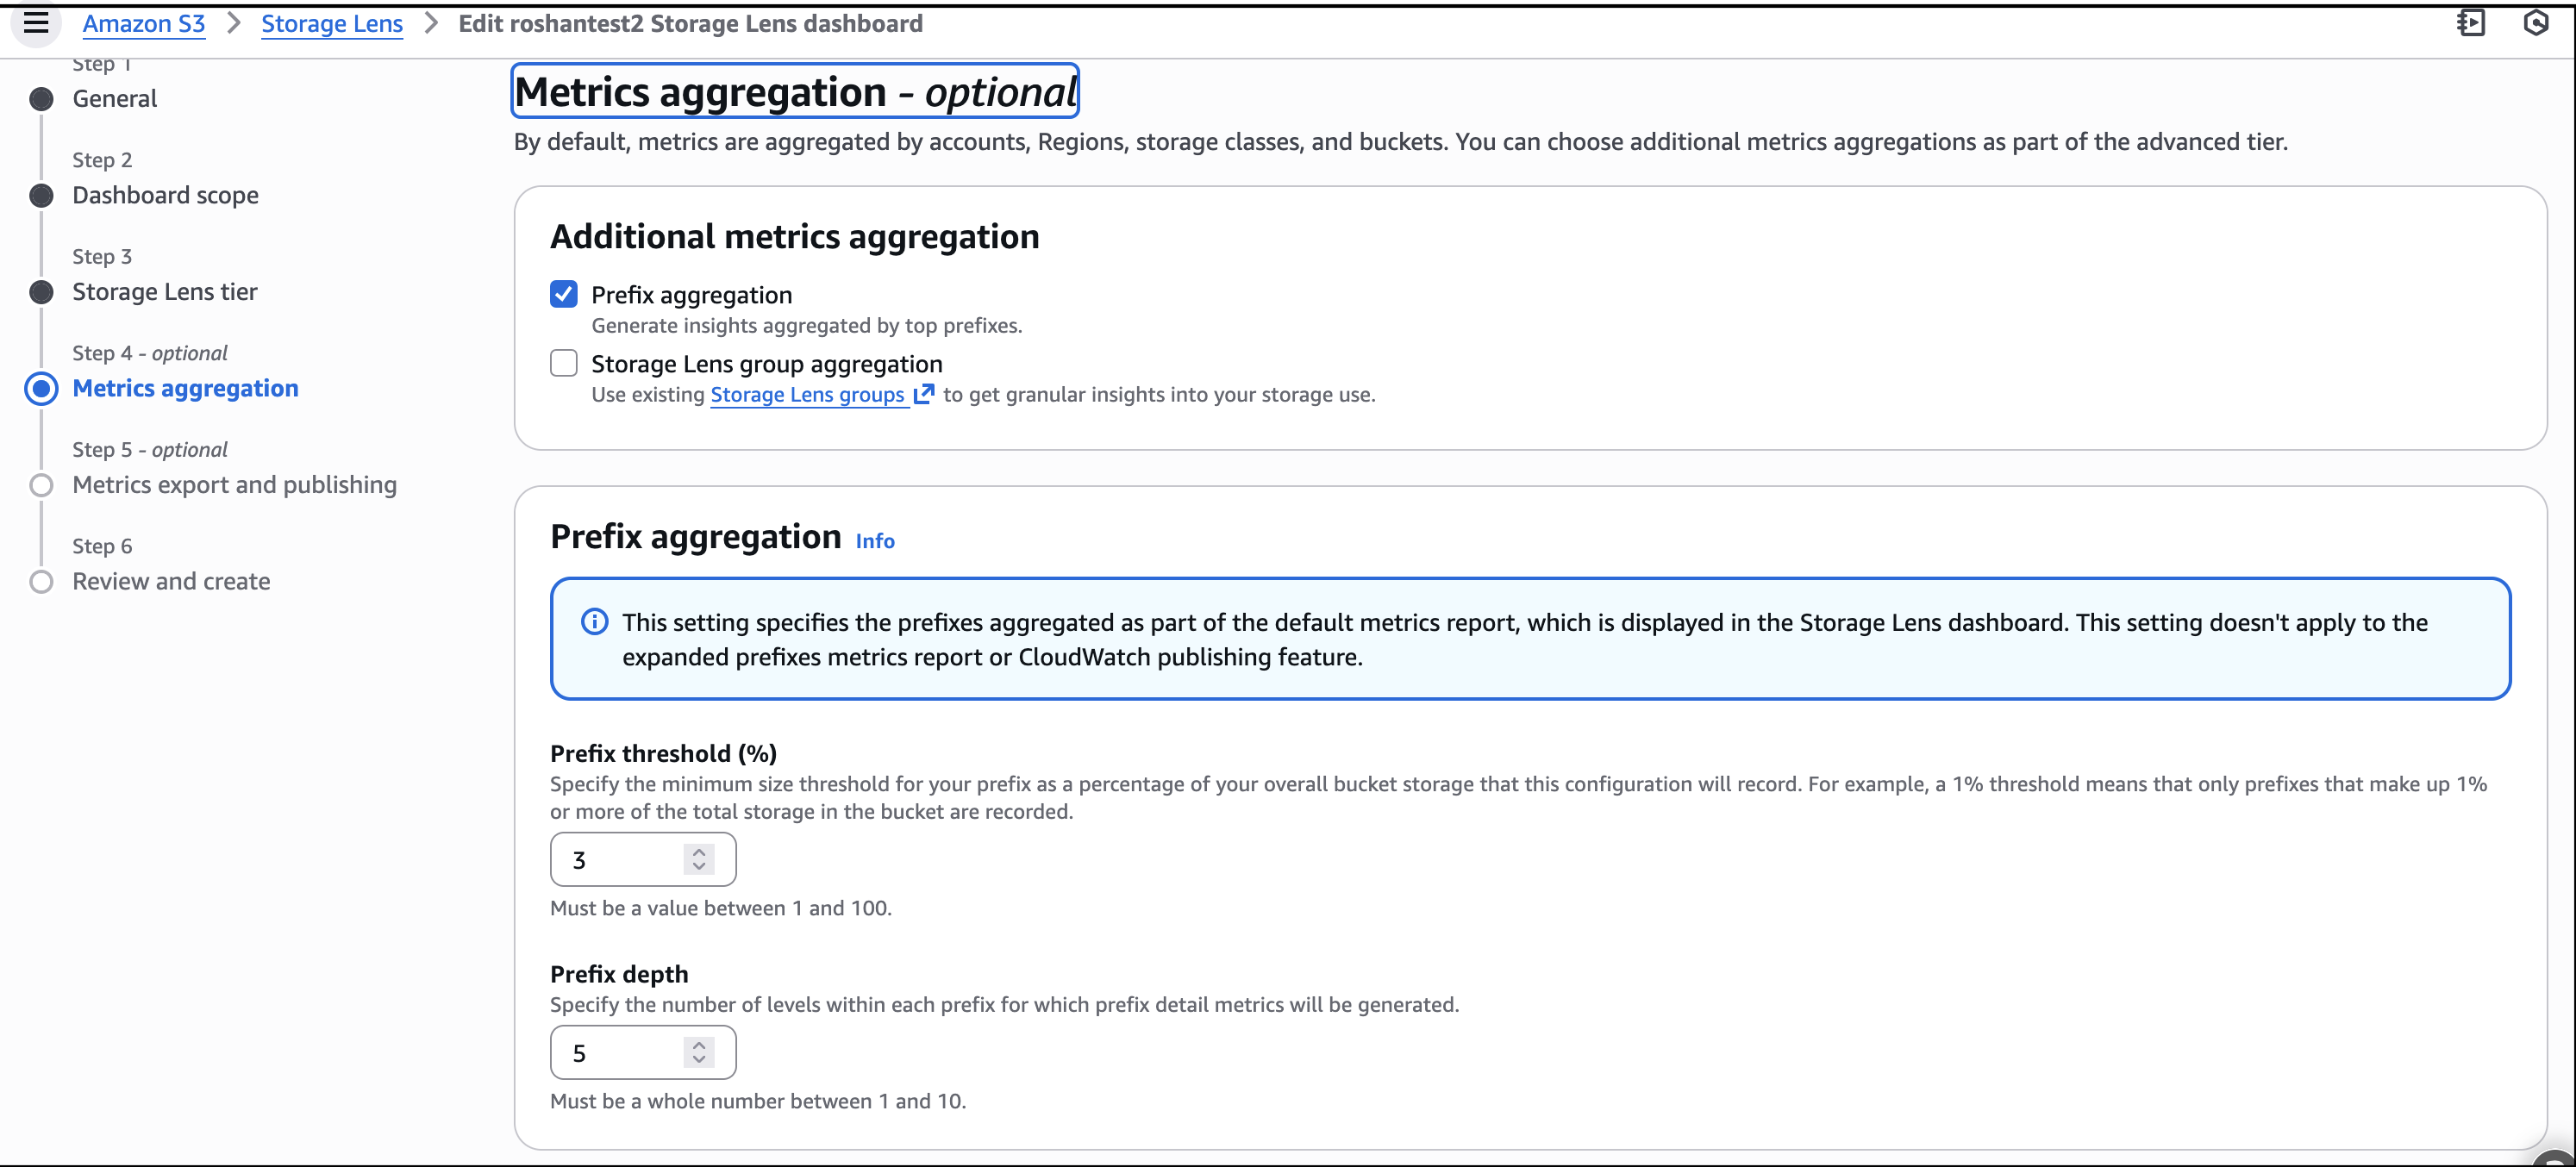Enable Storage Lens group aggregation checkbox

(x=564, y=363)
